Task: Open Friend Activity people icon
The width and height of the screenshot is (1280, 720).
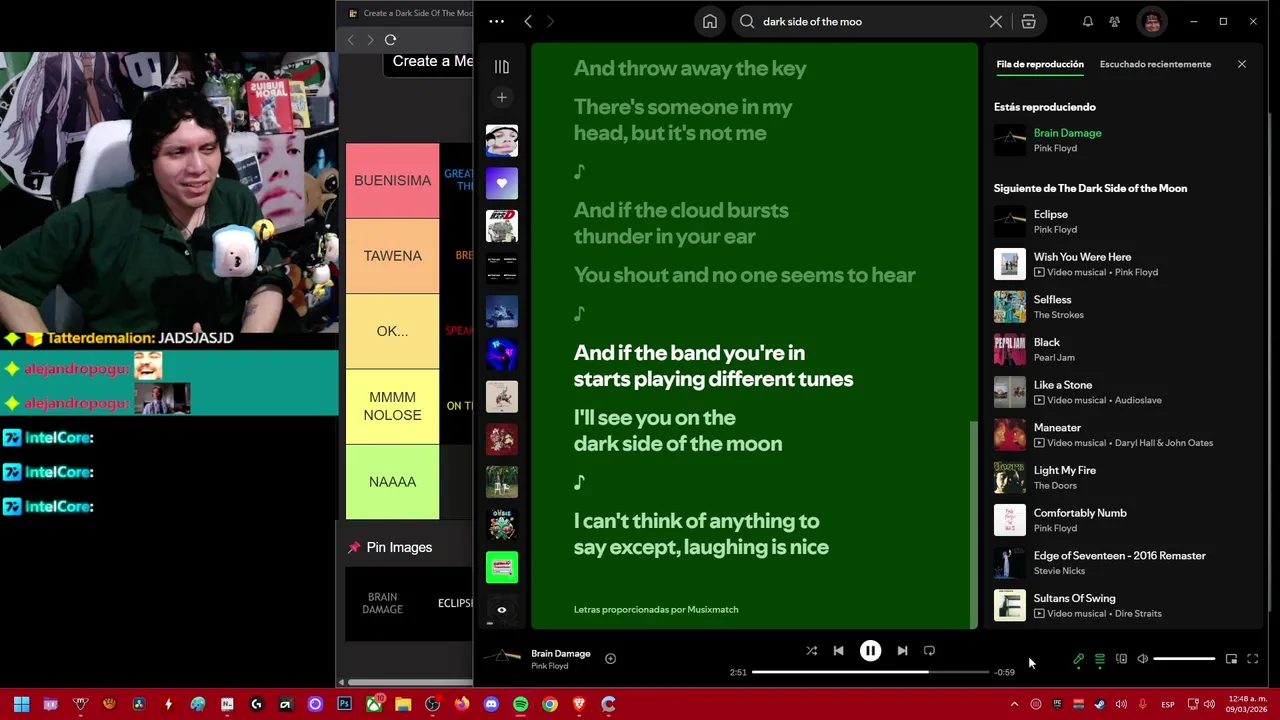Action: coord(1115,21)
